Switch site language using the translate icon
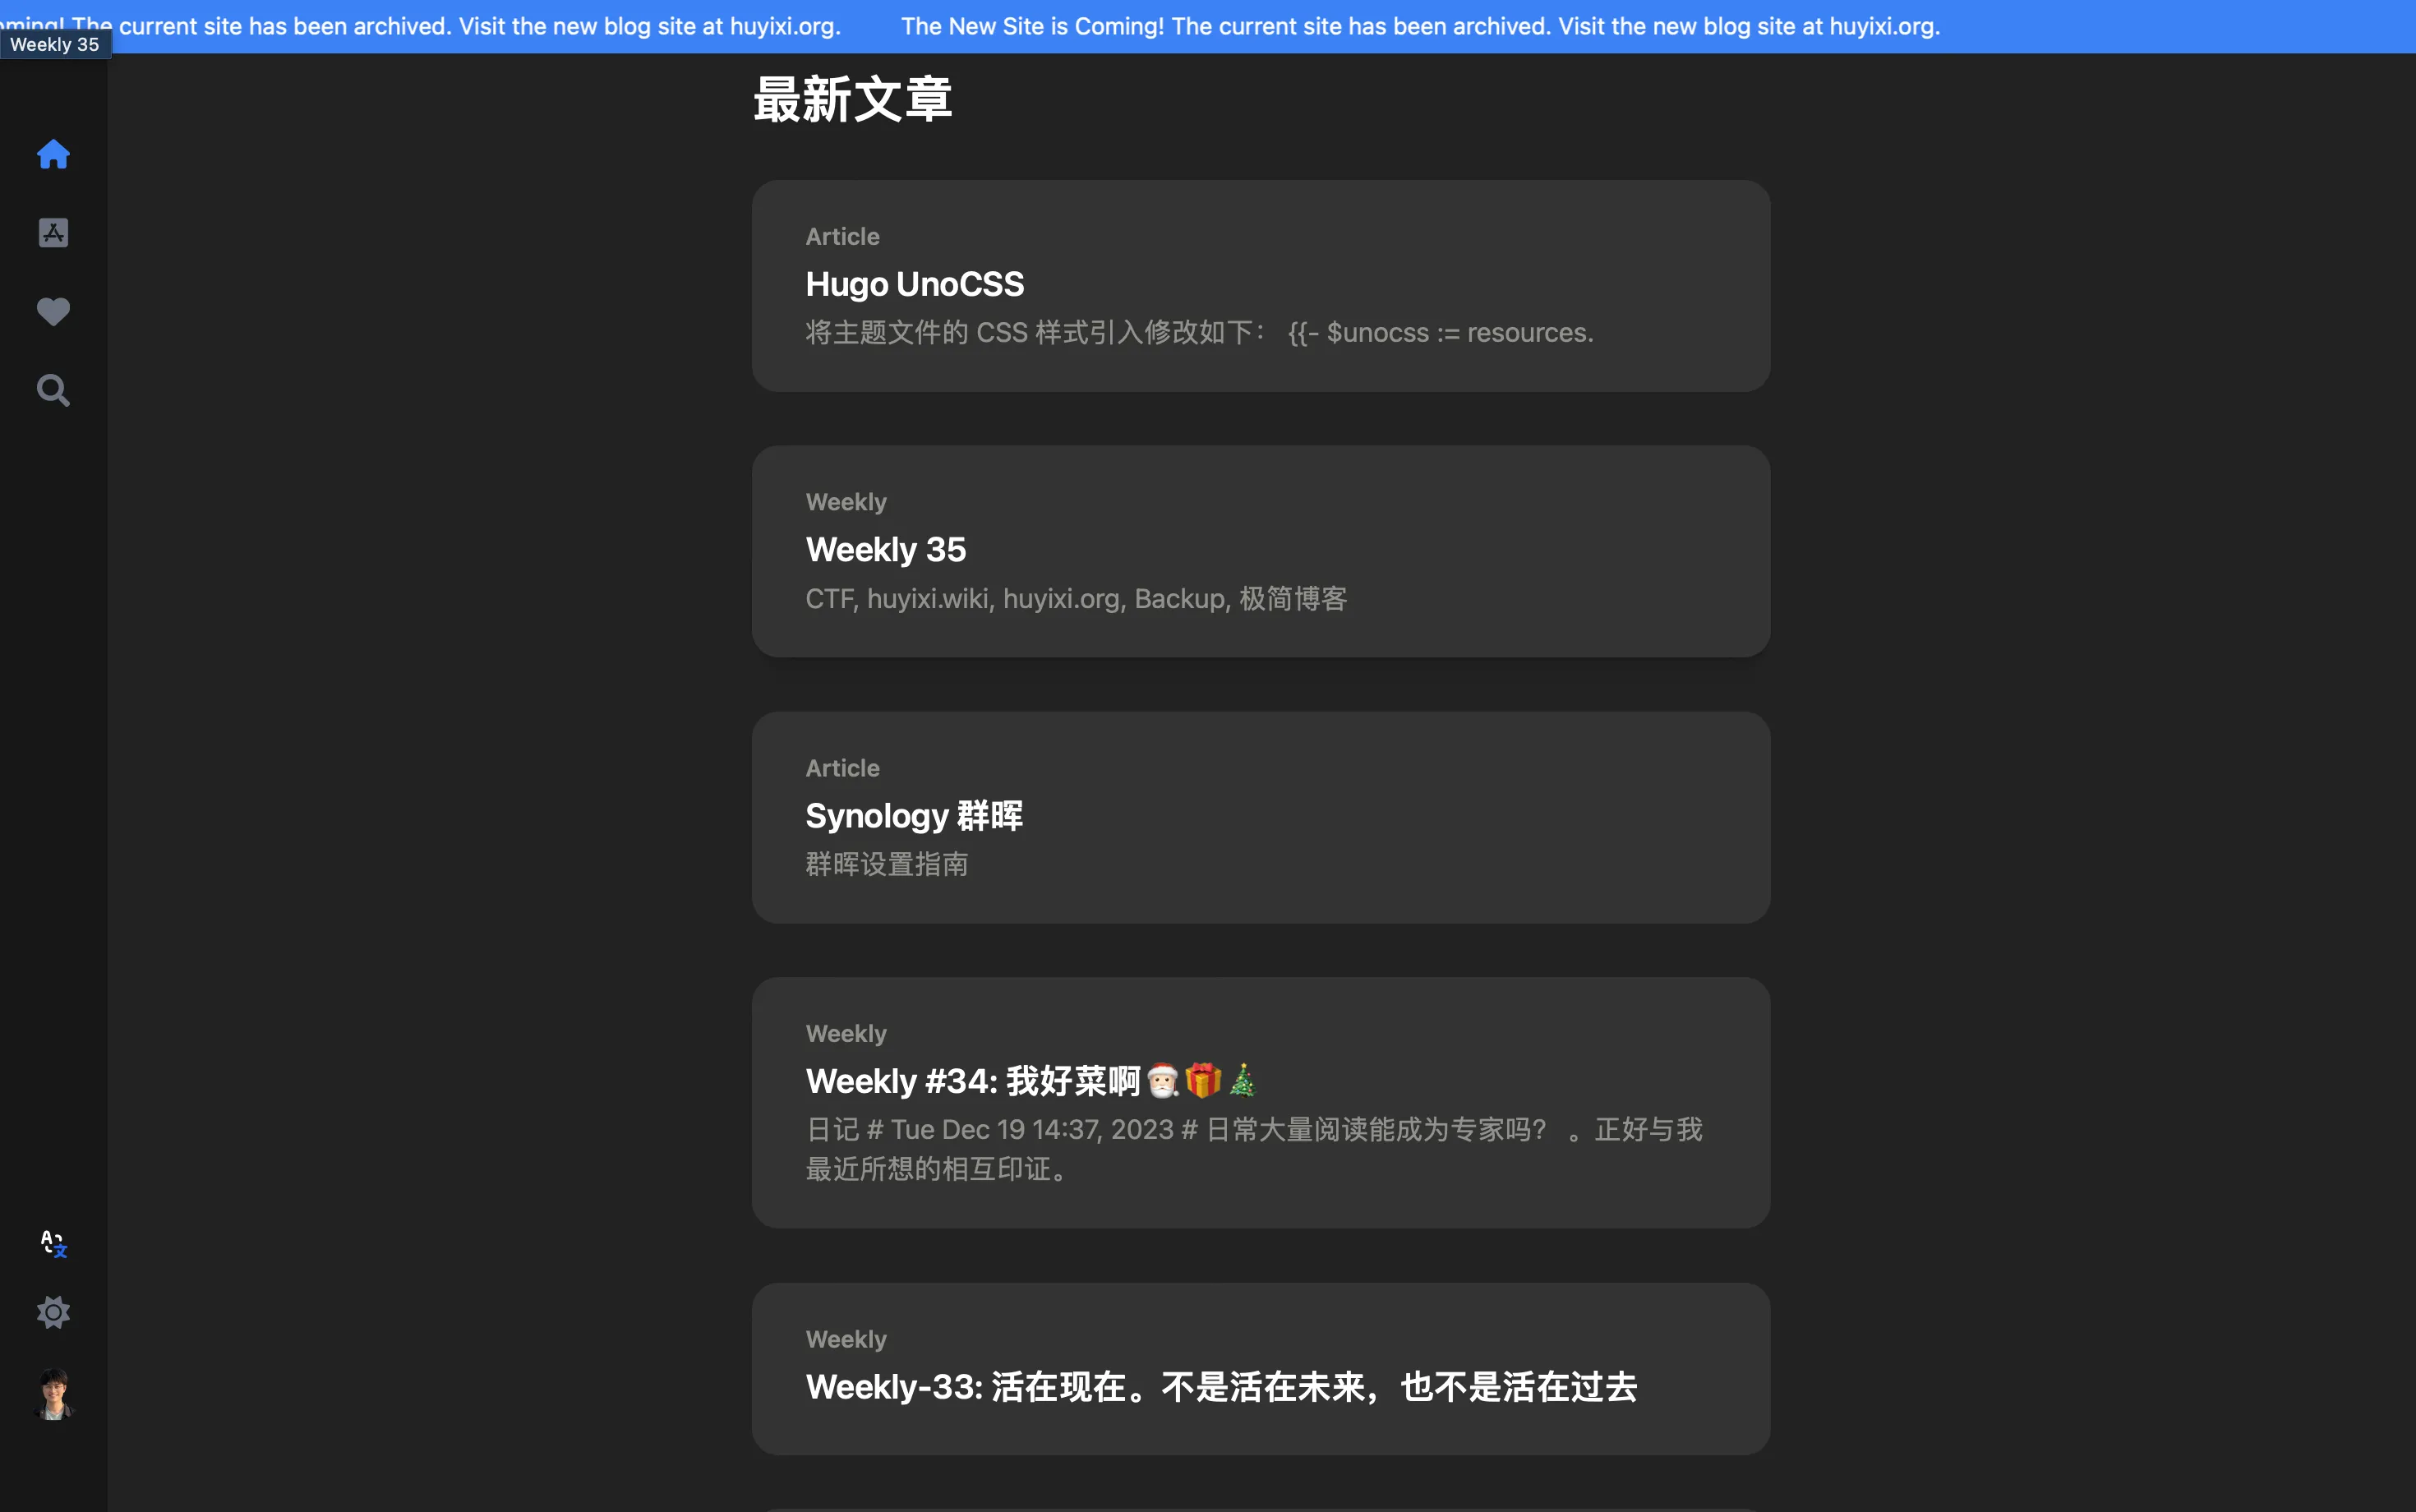The image size is (2416, 1512). pos(53,1243)
